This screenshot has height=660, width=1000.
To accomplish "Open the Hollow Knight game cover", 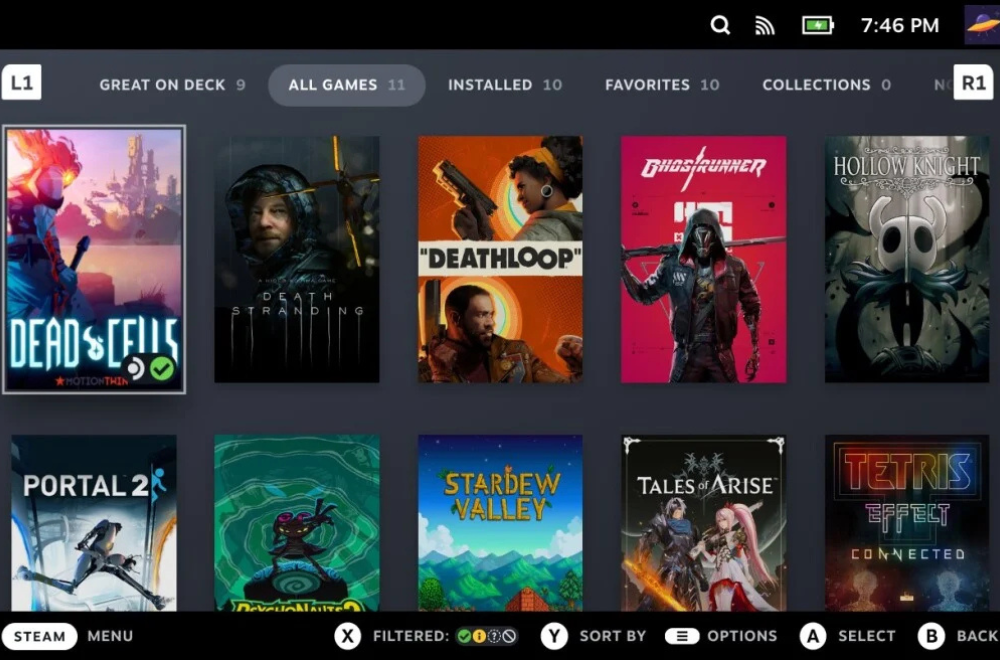I will 907,259.
